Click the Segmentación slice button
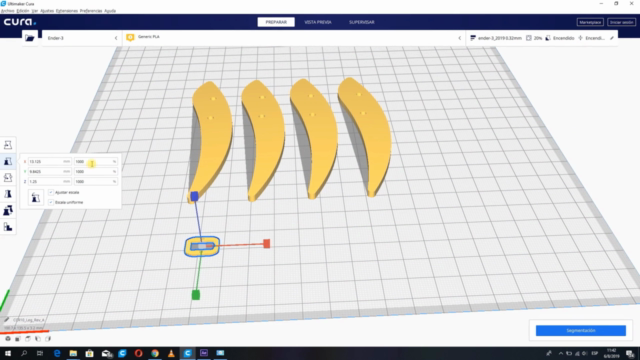 [581, 330]
